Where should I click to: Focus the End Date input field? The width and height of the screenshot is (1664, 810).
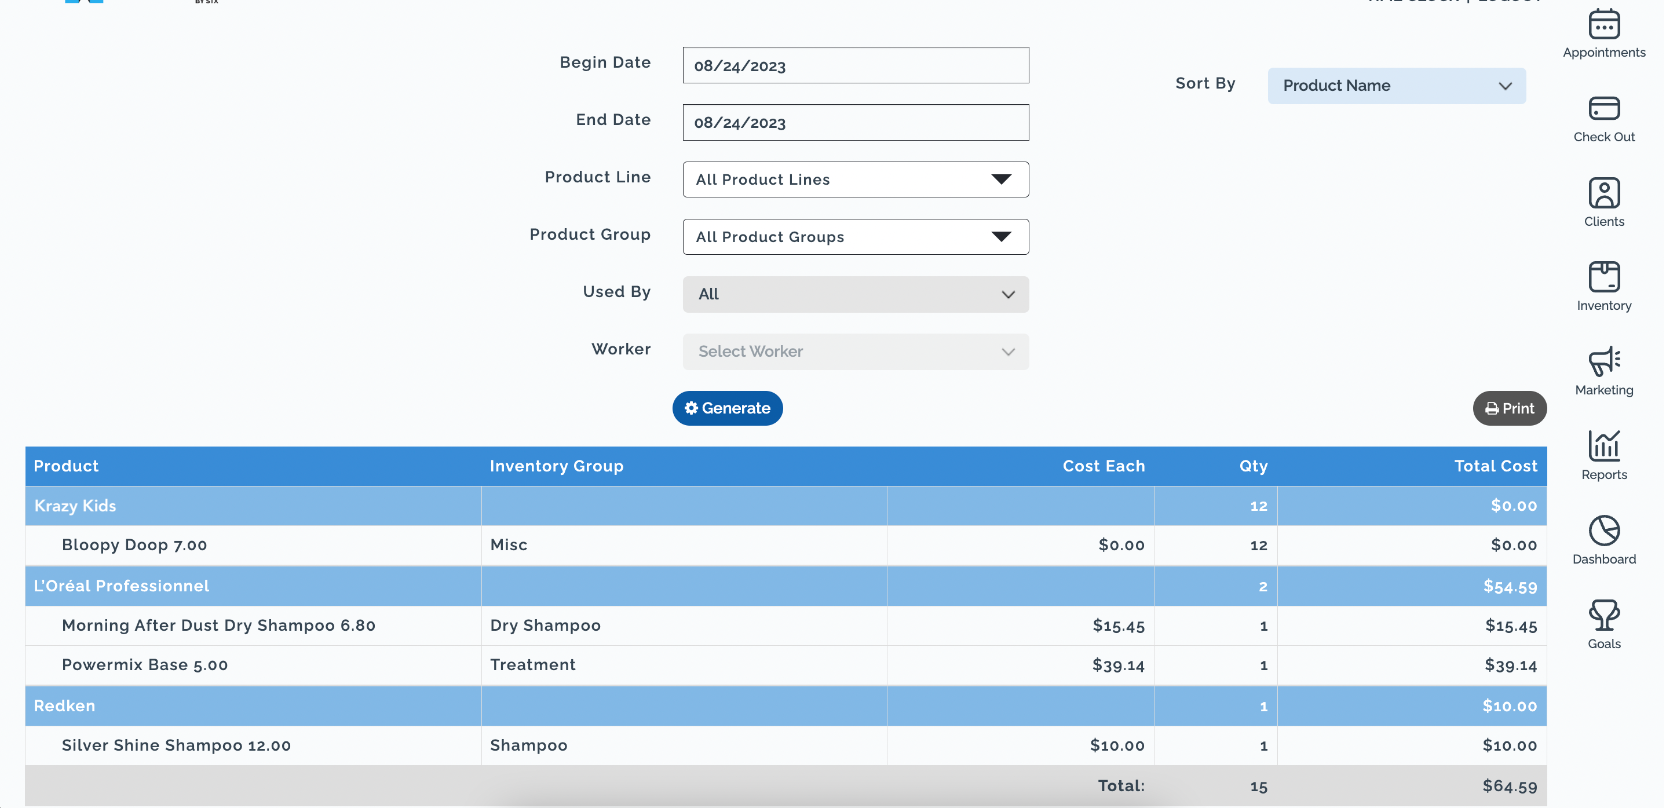click(x=856, y=123)
